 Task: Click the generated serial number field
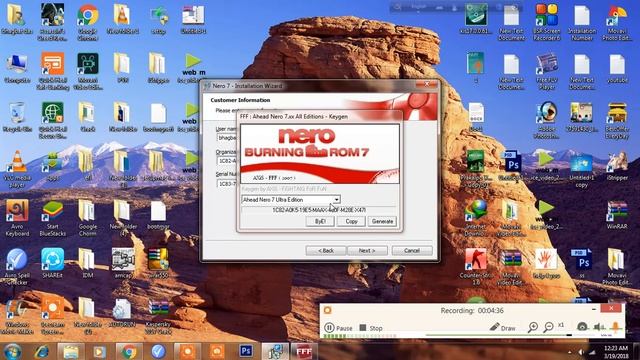pos(319,210)
